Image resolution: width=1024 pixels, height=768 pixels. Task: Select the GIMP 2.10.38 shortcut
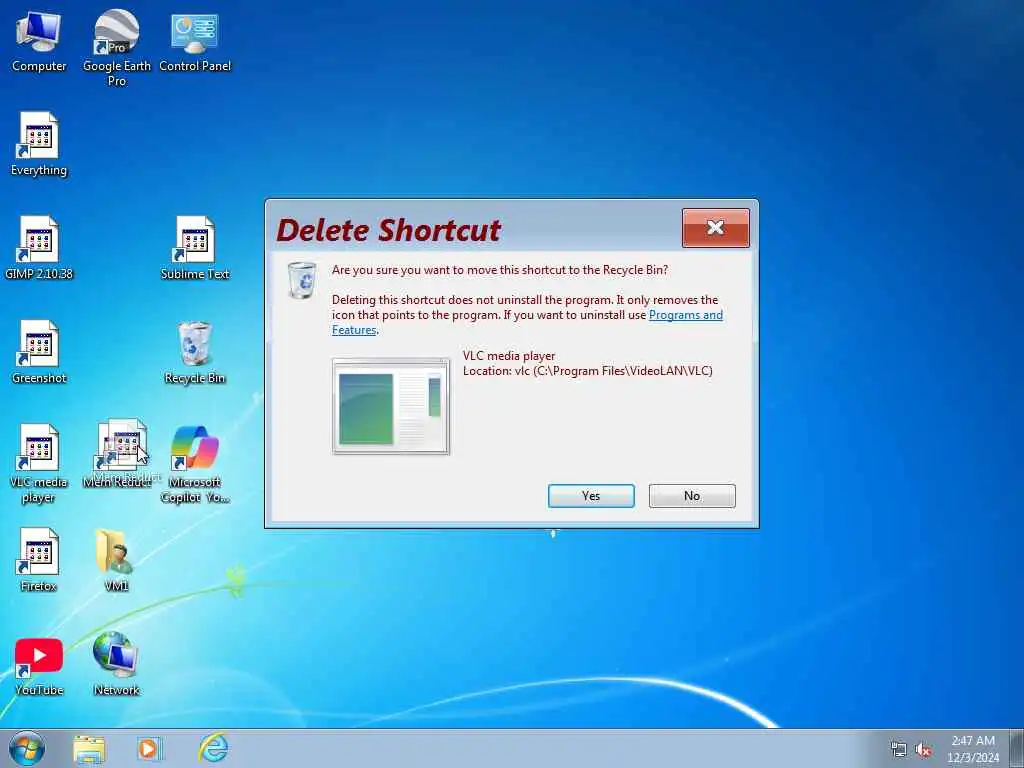pos(39,248)
